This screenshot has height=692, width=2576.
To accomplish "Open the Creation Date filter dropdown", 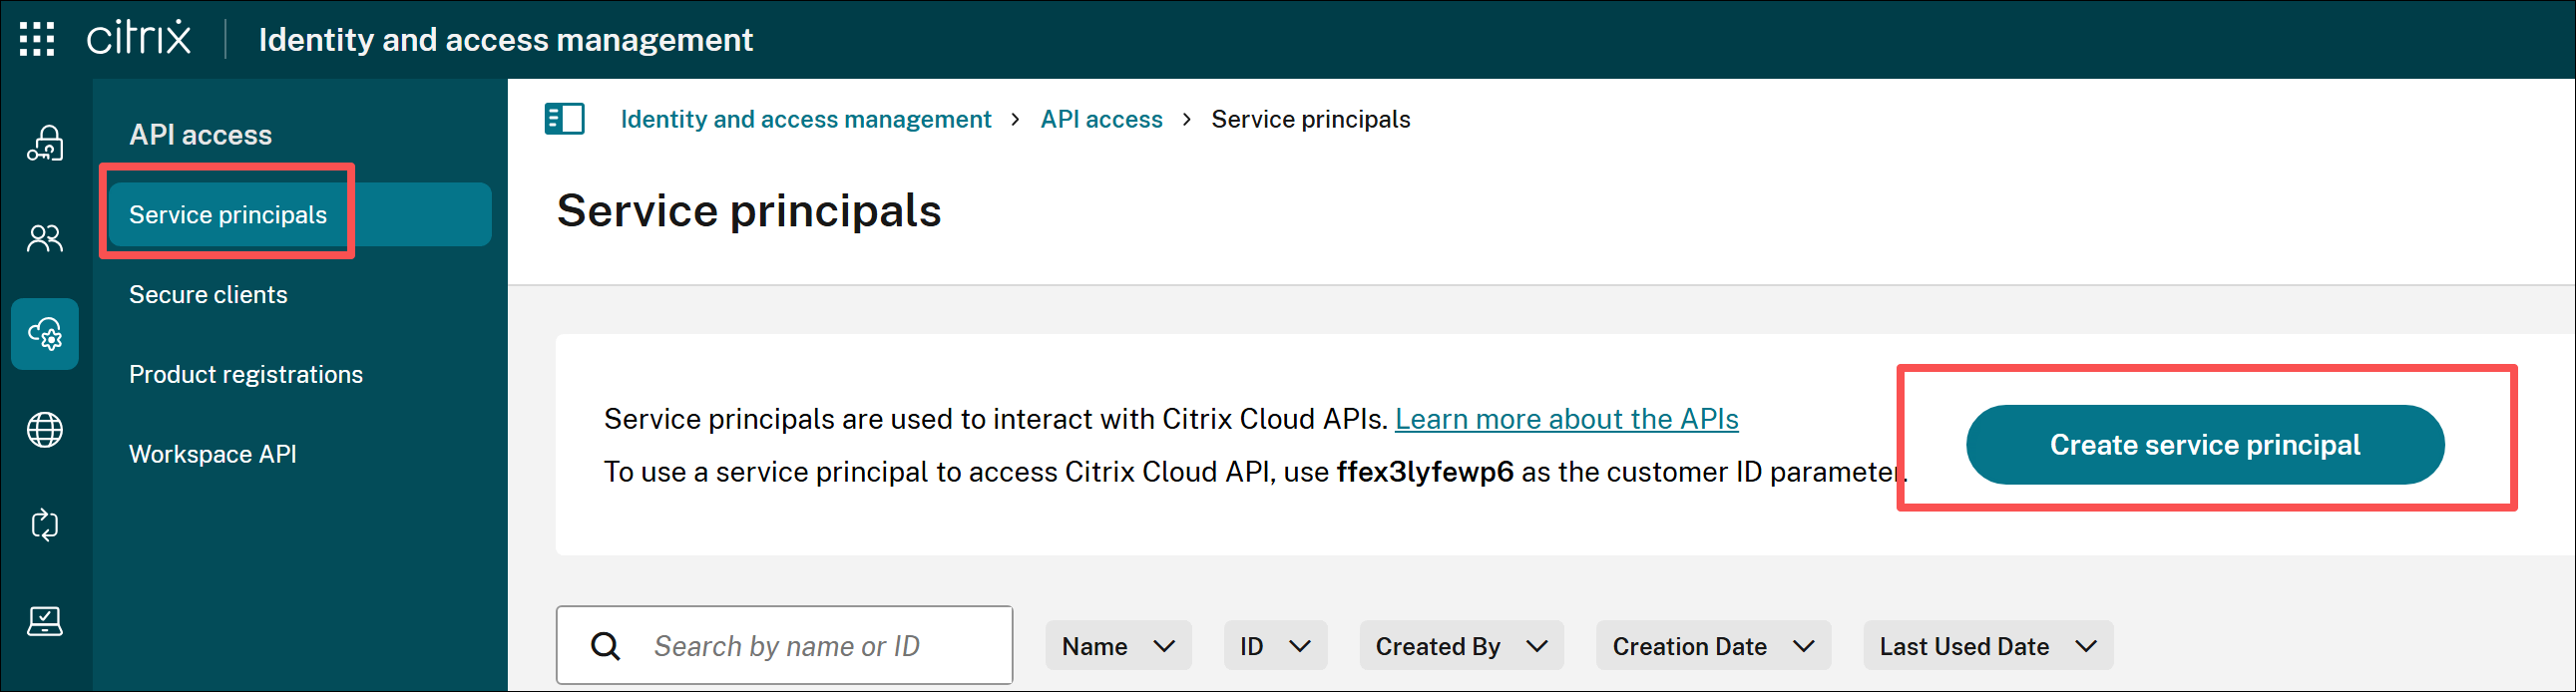I will tap(1713, 646).
